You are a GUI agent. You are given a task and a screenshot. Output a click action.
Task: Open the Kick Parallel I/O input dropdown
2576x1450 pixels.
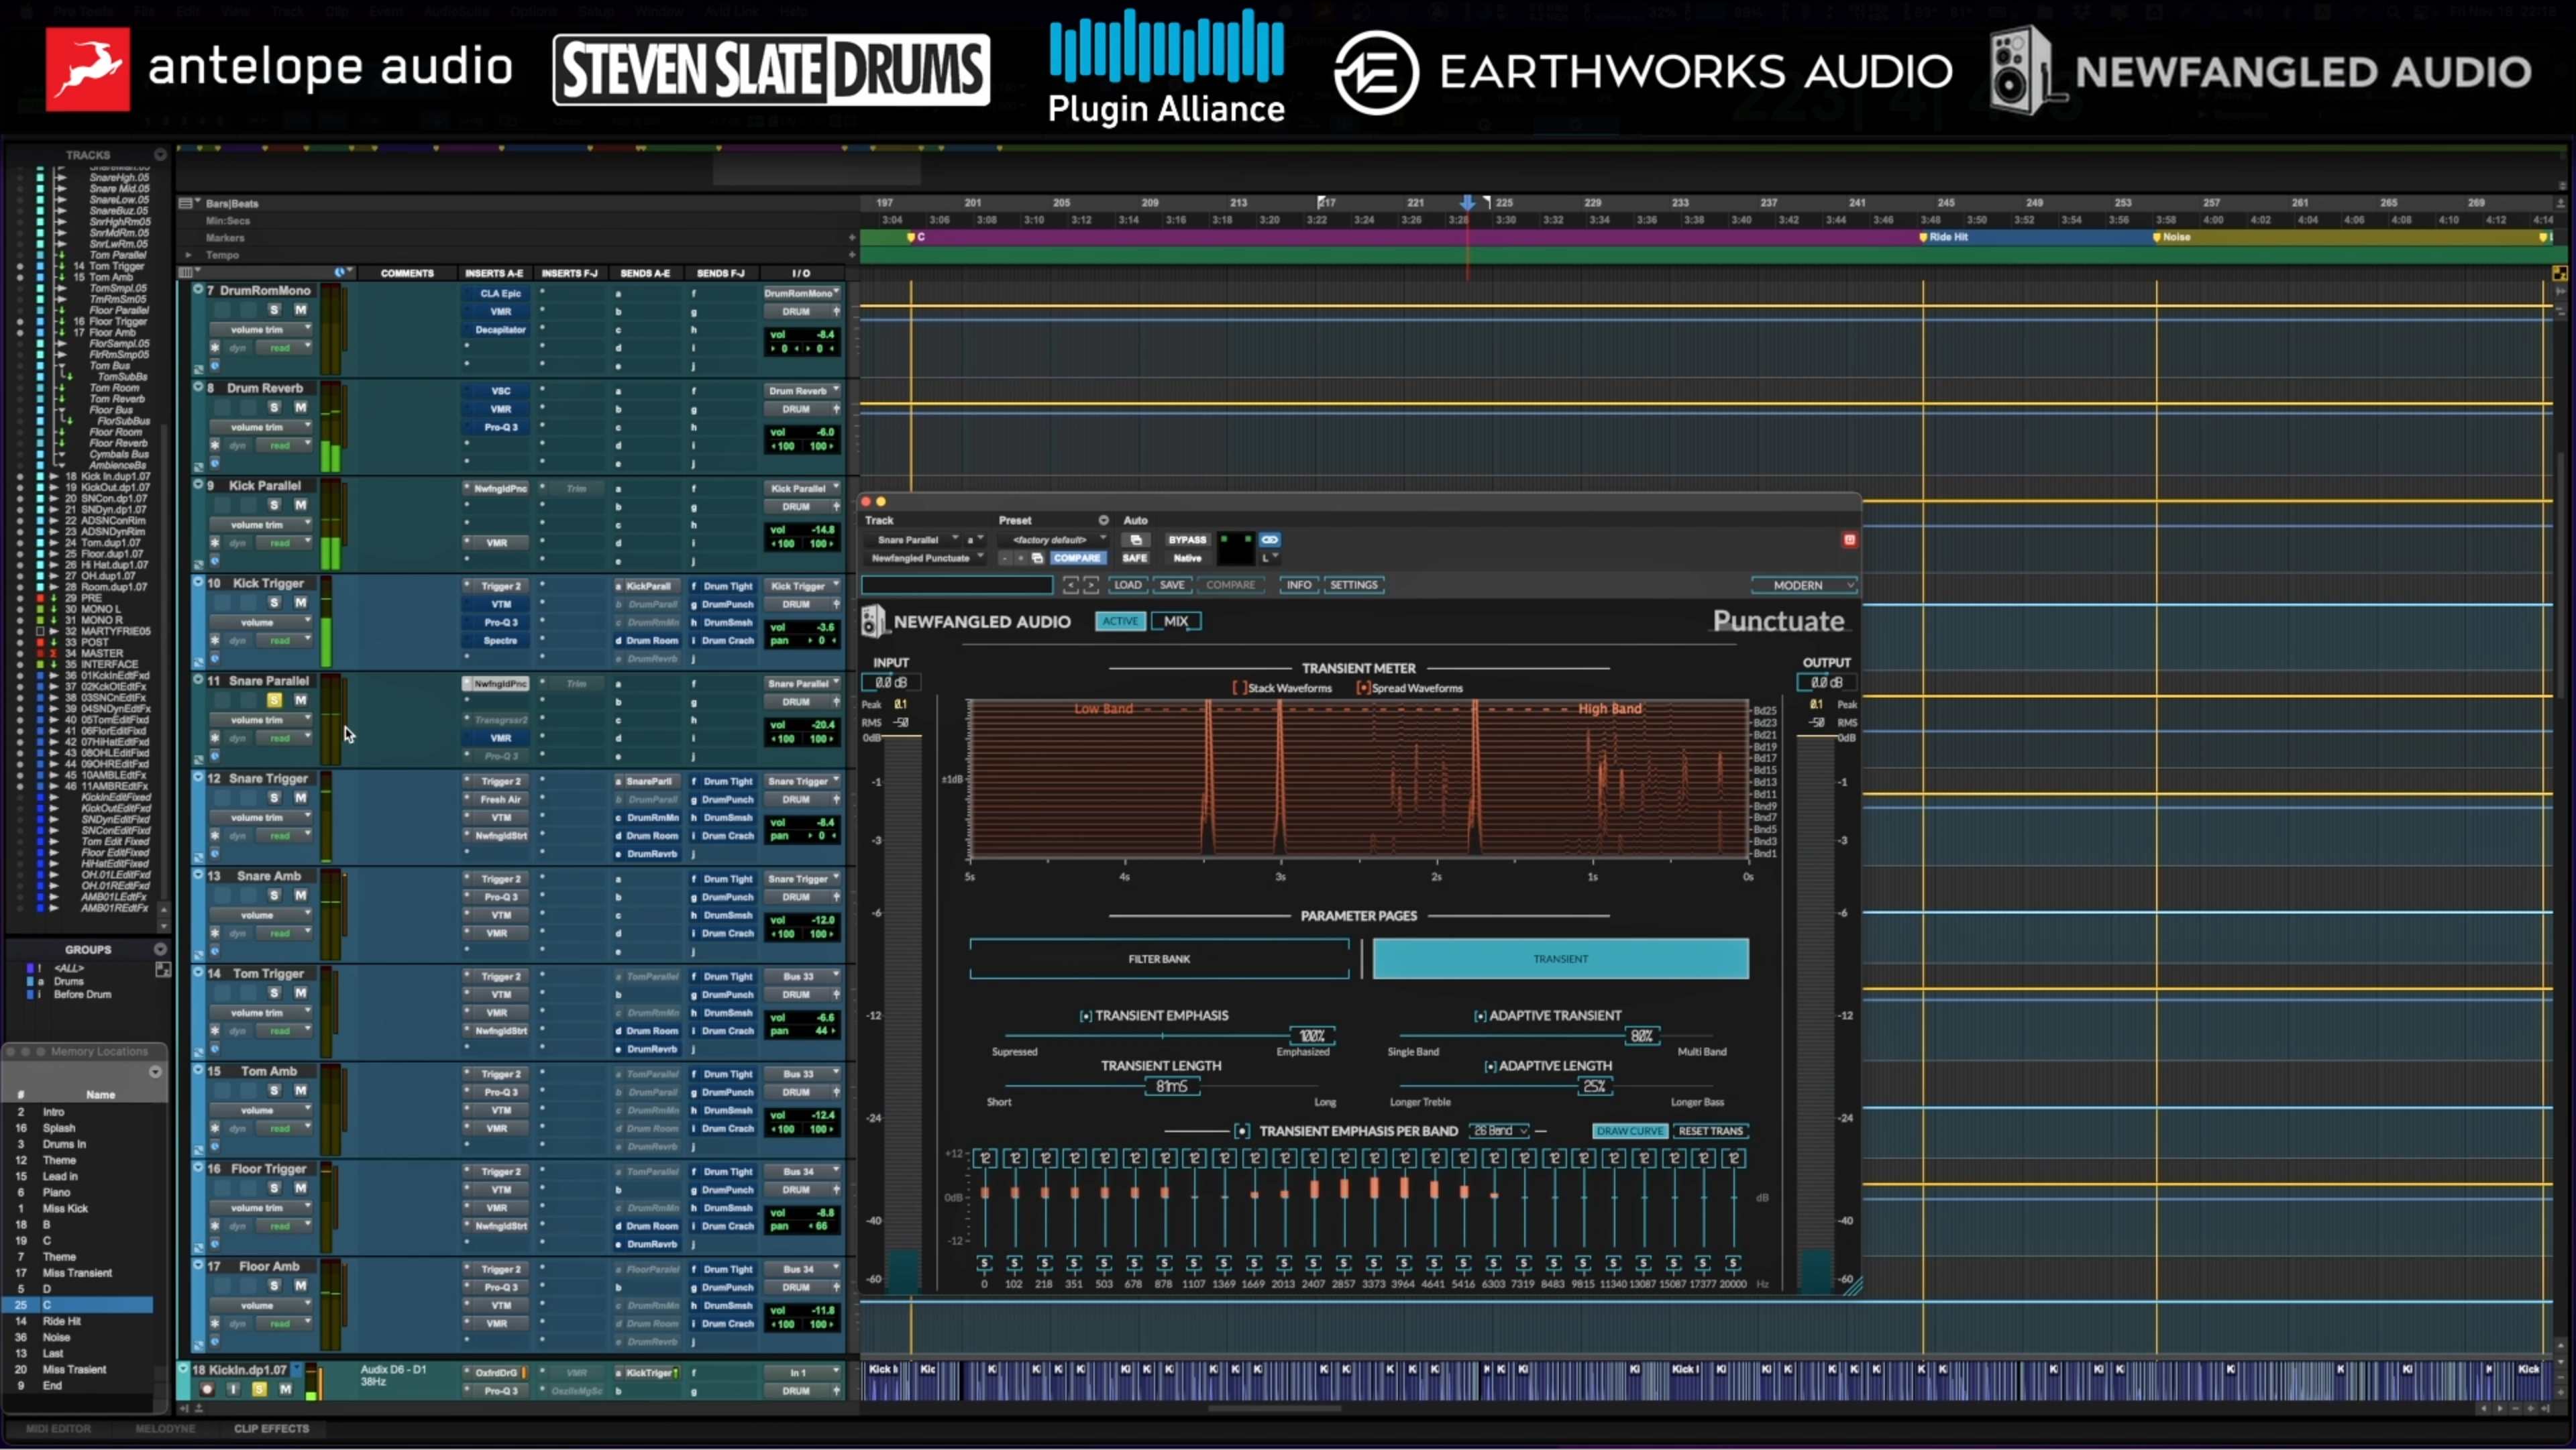(x=803, y=489)
